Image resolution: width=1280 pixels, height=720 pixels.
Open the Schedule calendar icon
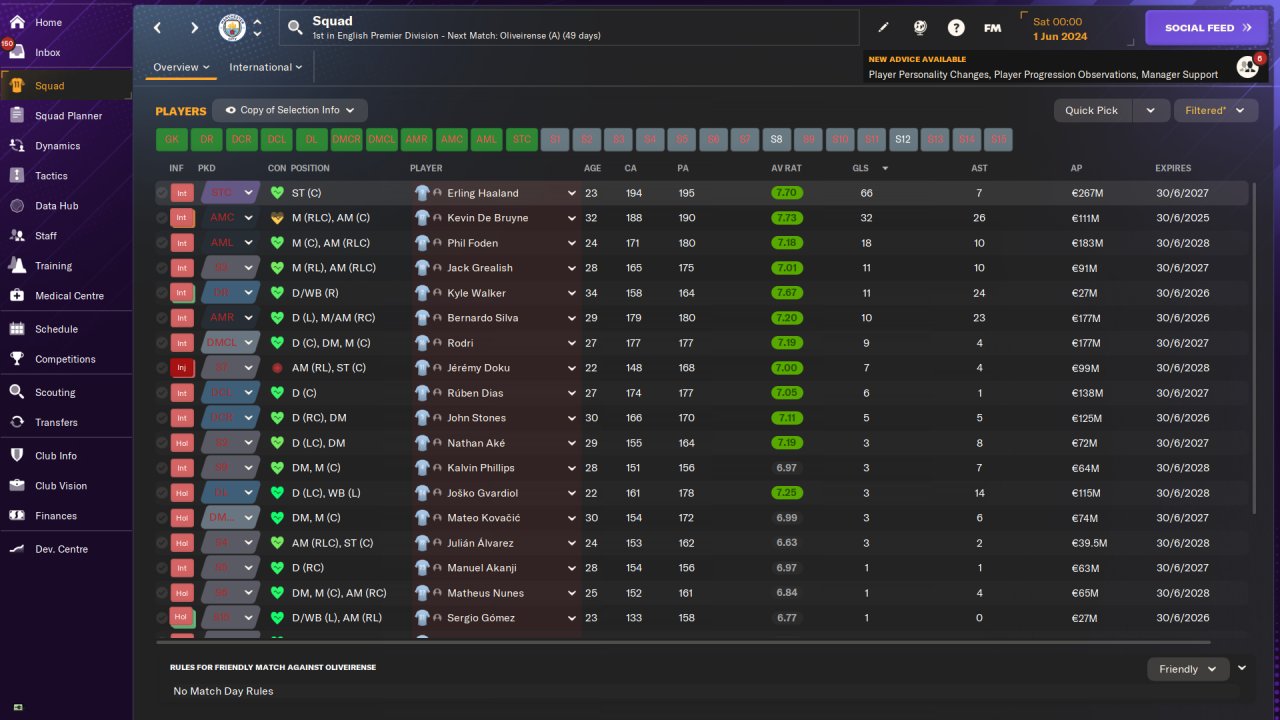17,329
